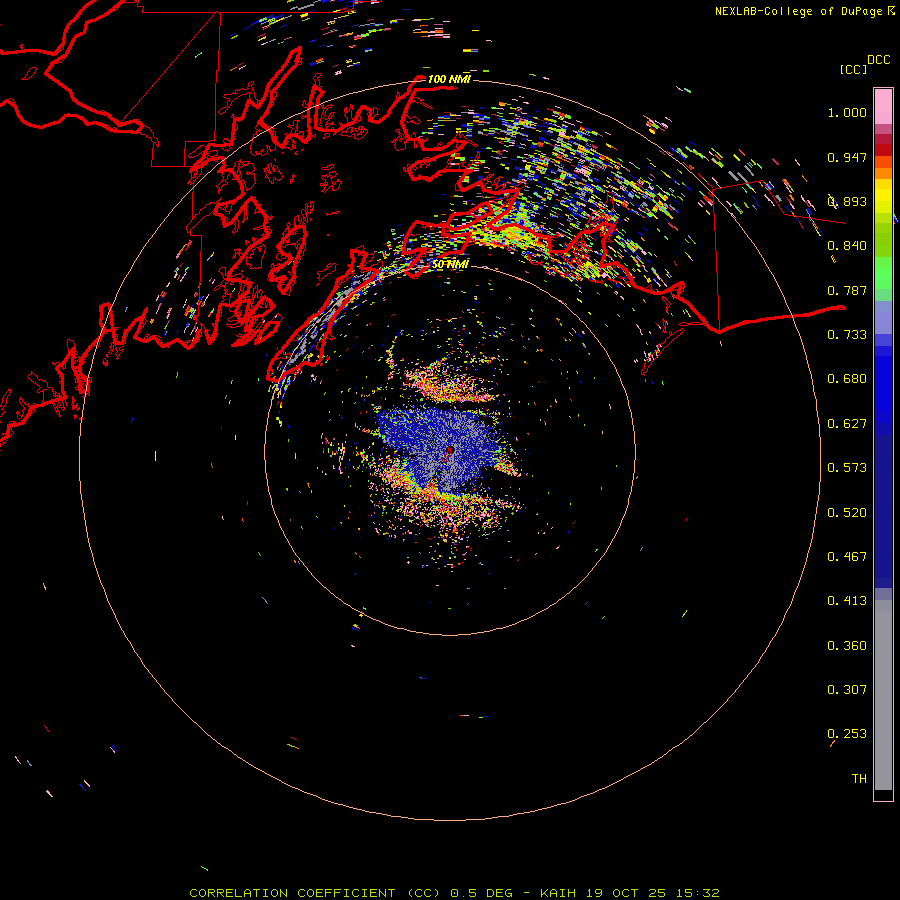900x900 pixels.
Task: Pick the periwinkle segment of color bar
Action: [x=883, y=317]
